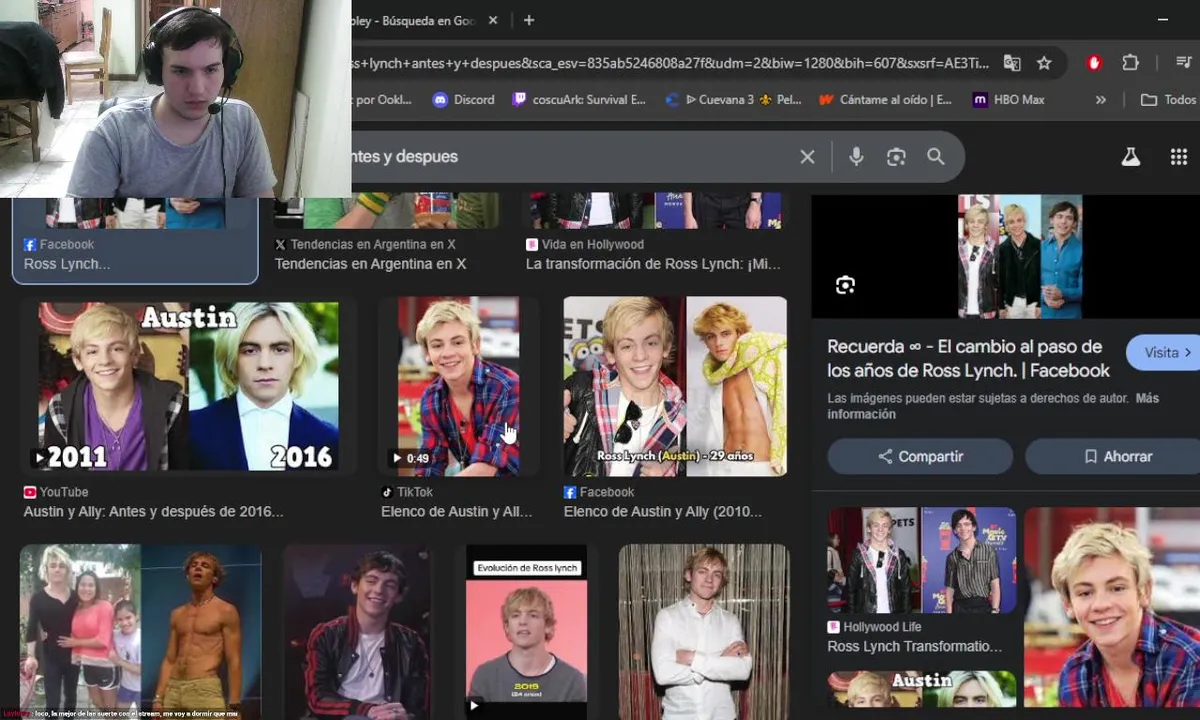Click the browser address bar URL

point(670,63)
